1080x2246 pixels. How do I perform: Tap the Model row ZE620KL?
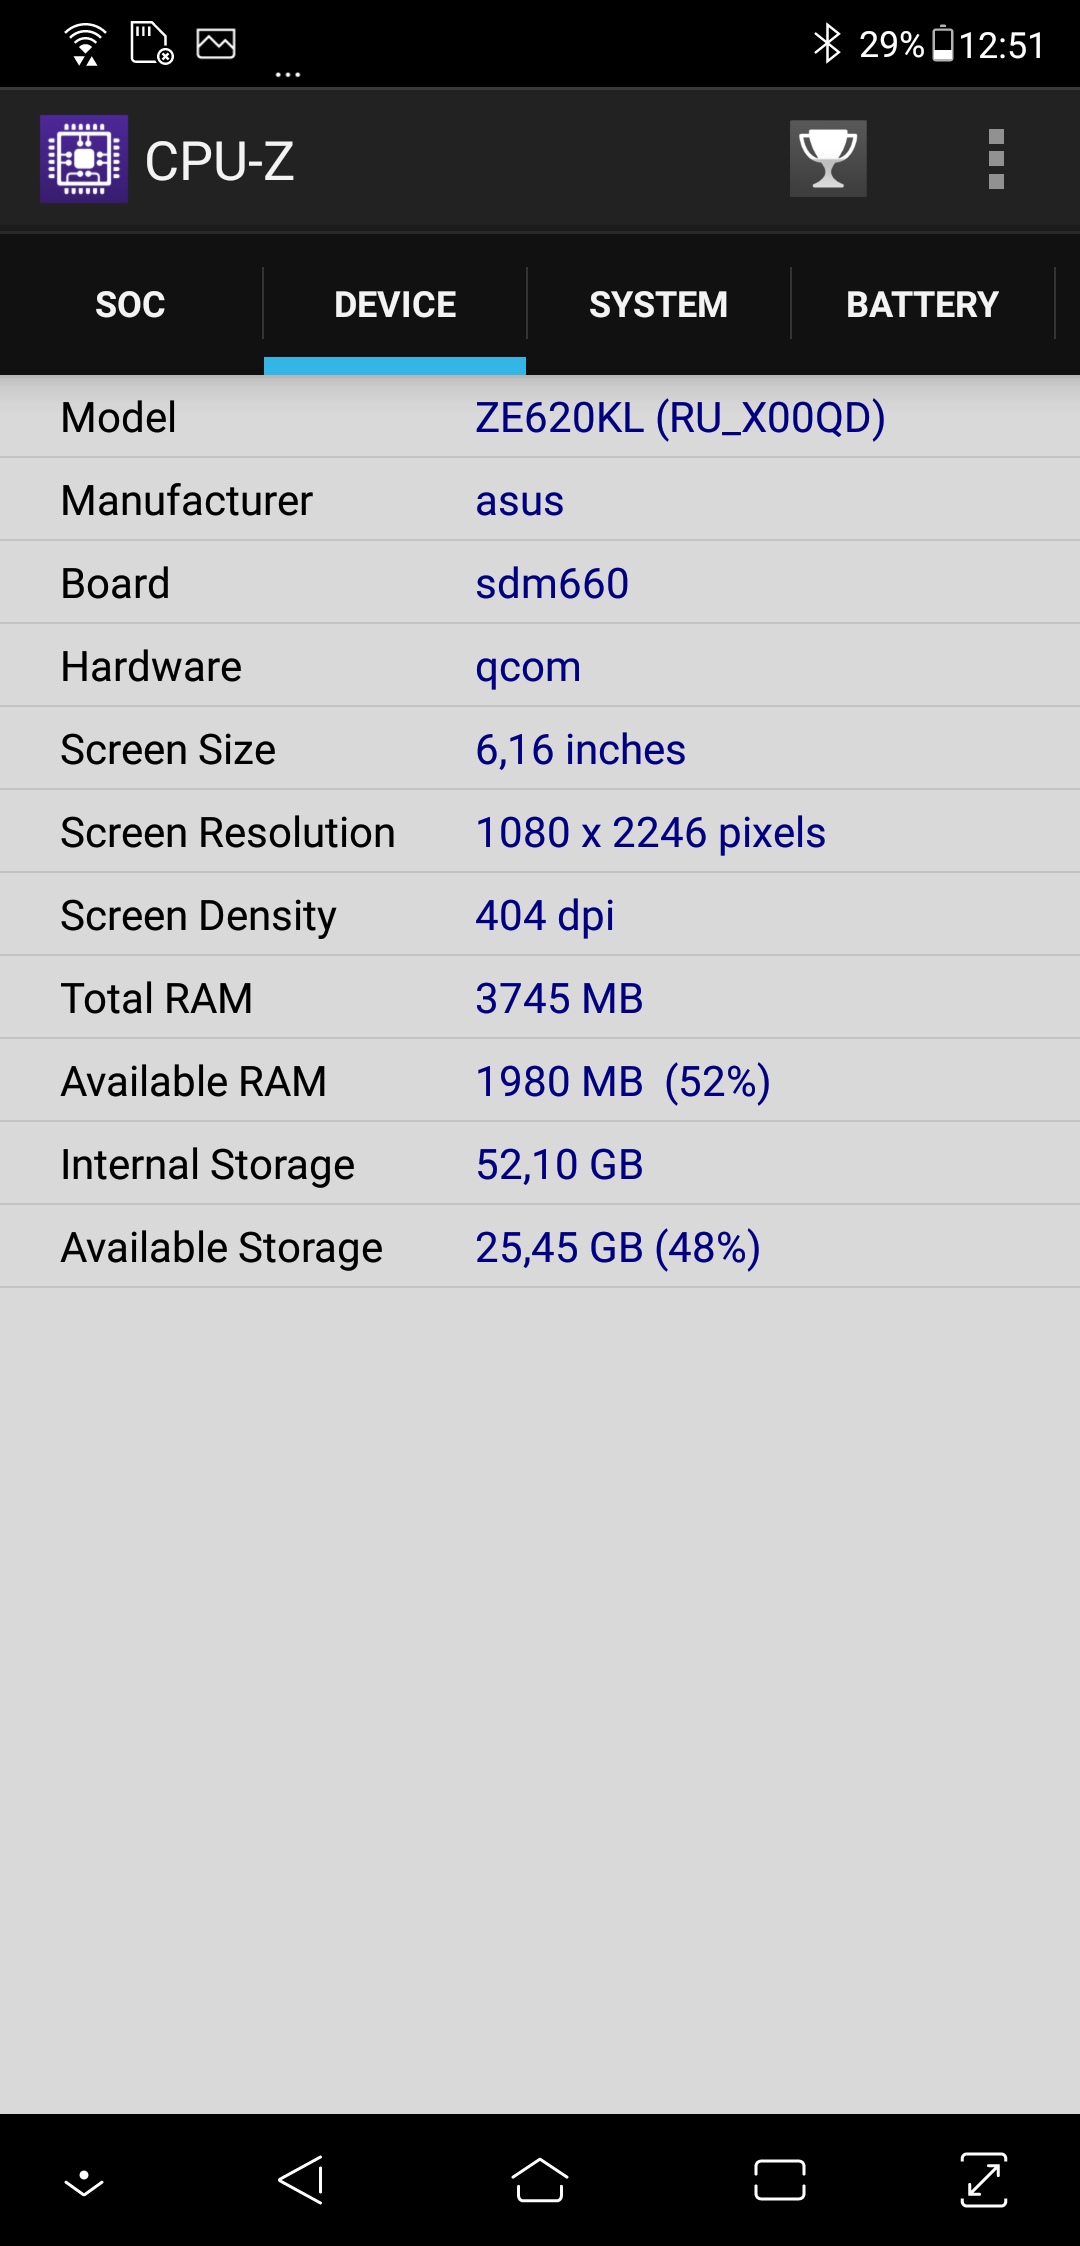click(x=540, y=417)
